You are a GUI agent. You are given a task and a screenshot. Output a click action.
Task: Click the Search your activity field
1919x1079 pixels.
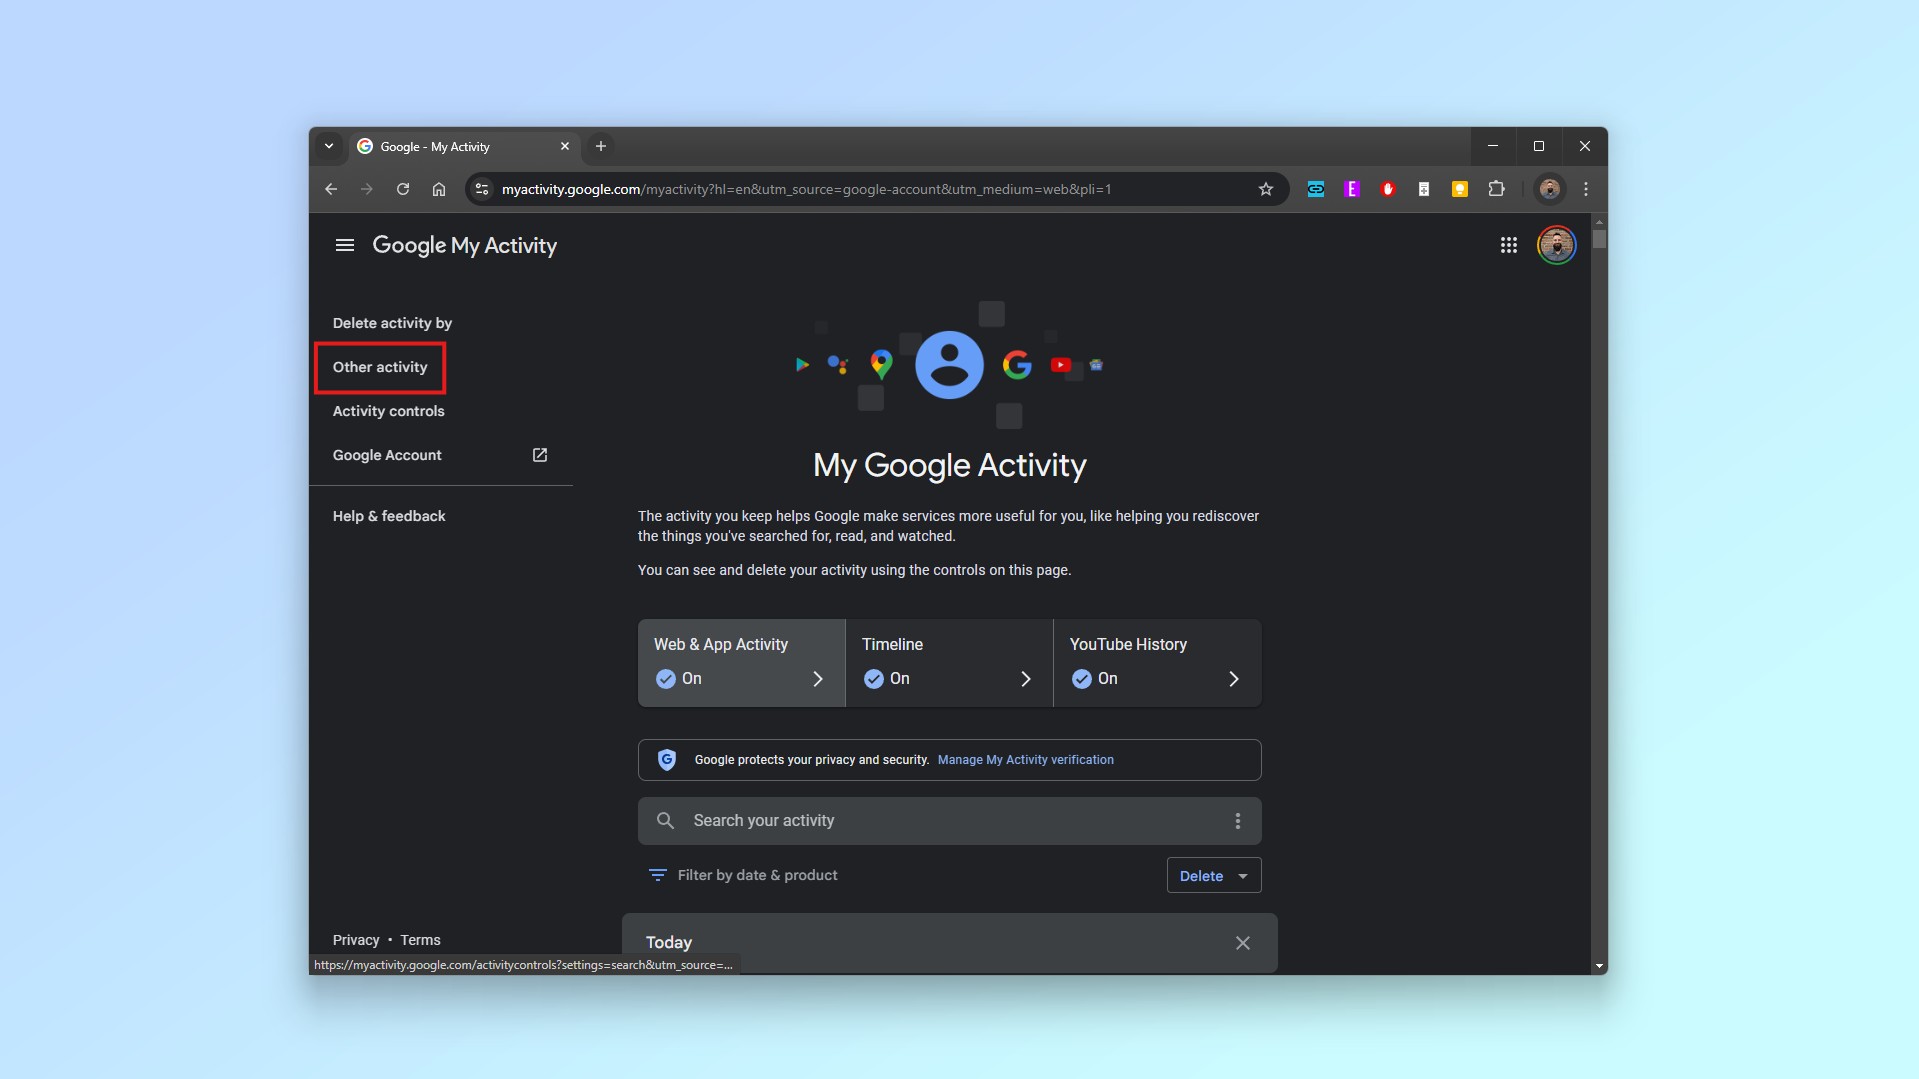point(940,821)
